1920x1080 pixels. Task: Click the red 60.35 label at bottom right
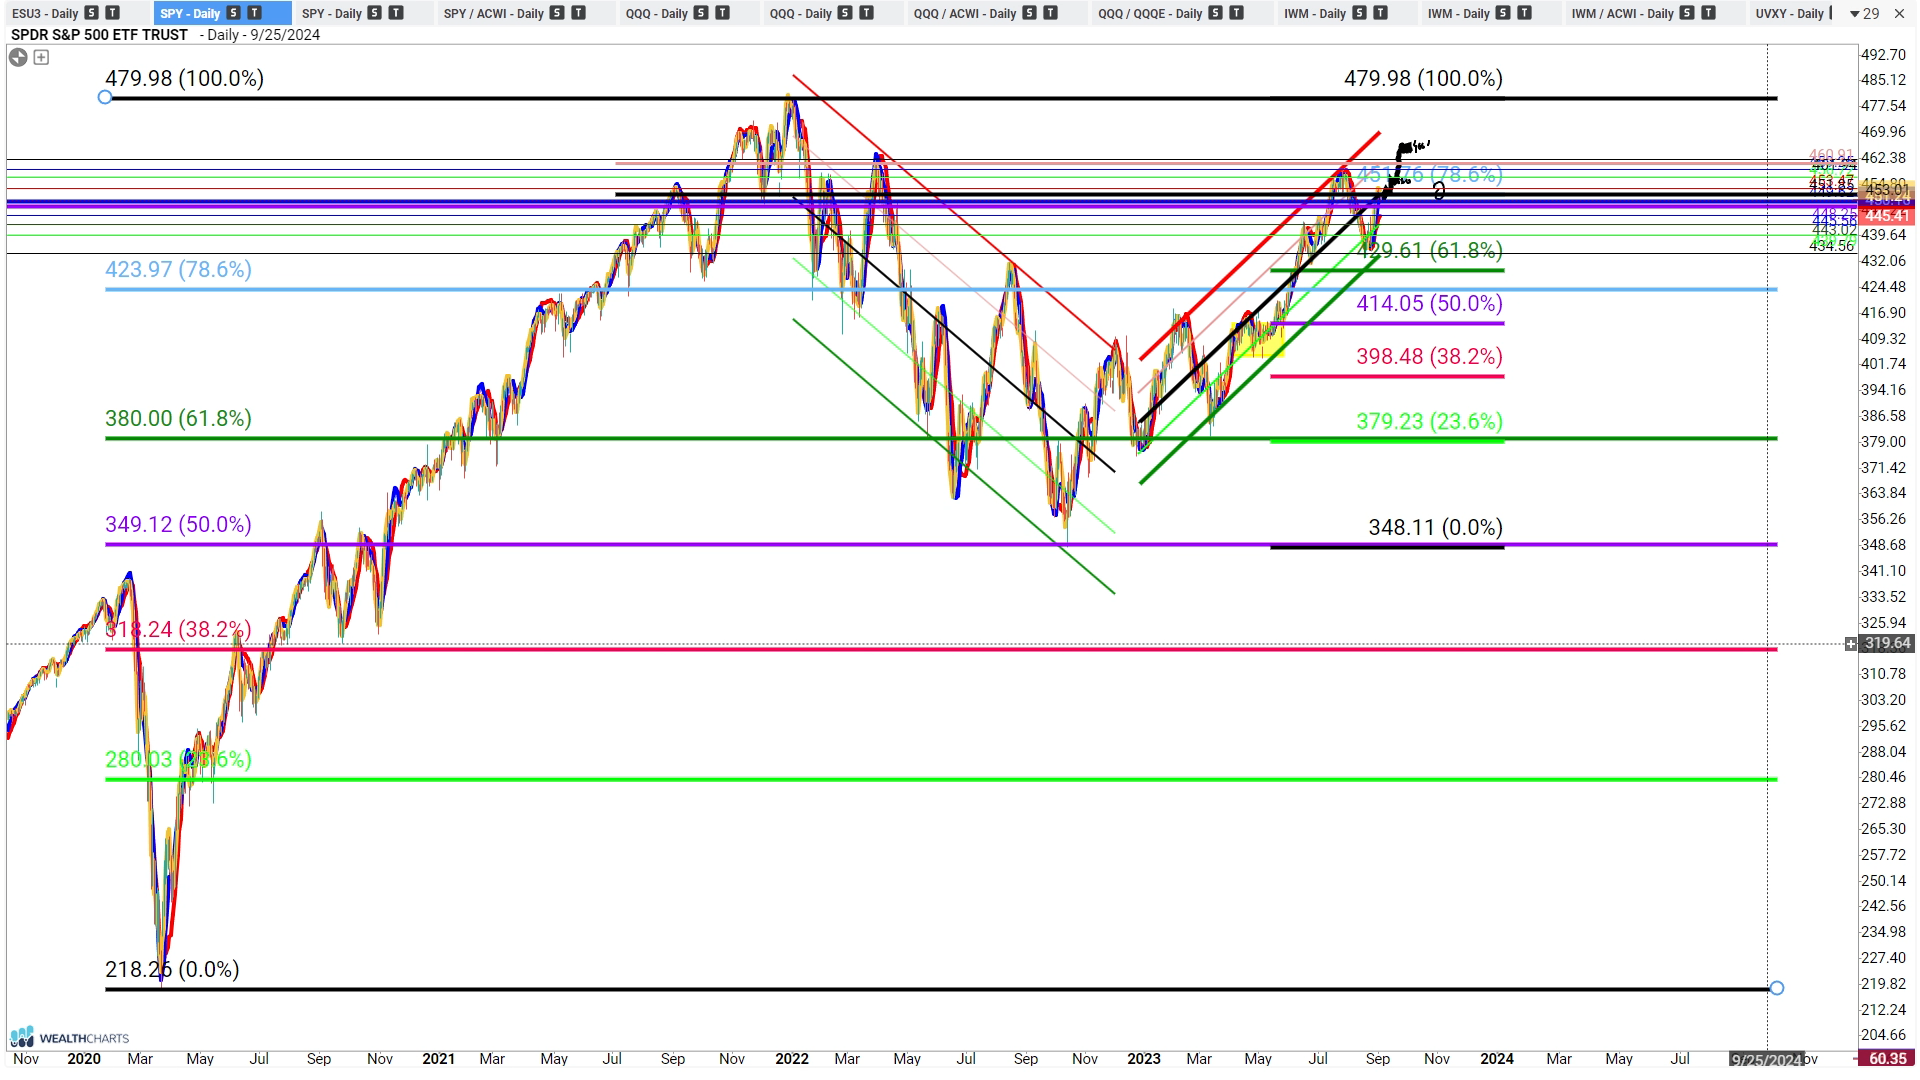pyautogui.click(x=1887, y=1059)
